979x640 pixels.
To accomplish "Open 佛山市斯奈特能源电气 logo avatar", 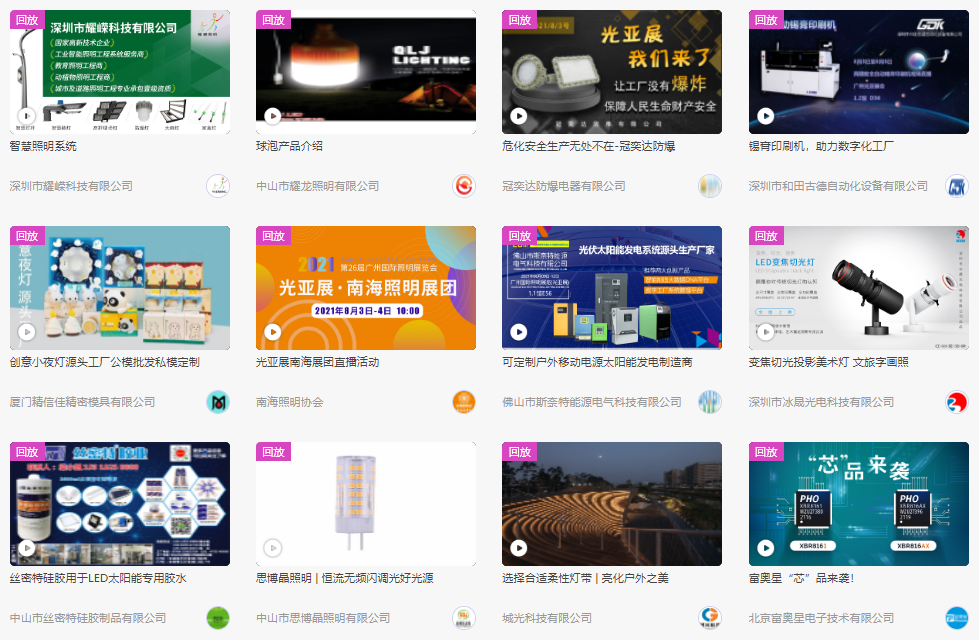I will click(710, 402).
